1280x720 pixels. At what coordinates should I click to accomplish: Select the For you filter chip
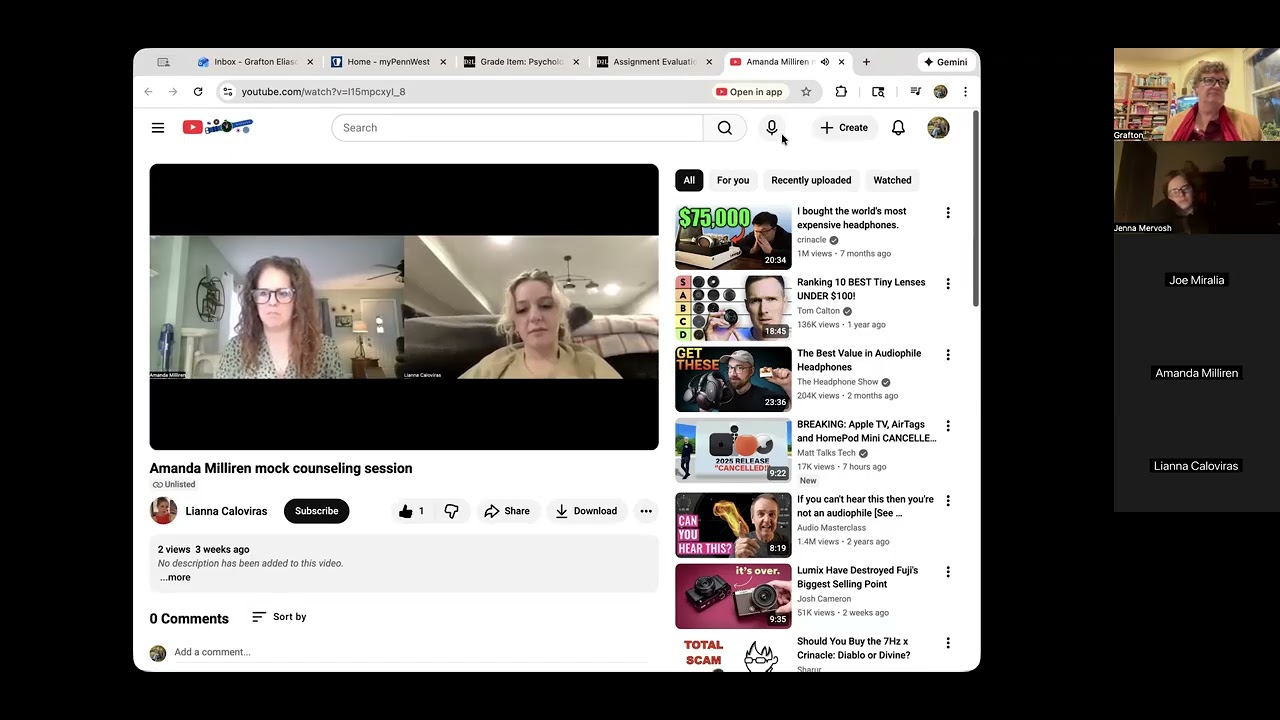pyautogui.click(x=733, y=180)
